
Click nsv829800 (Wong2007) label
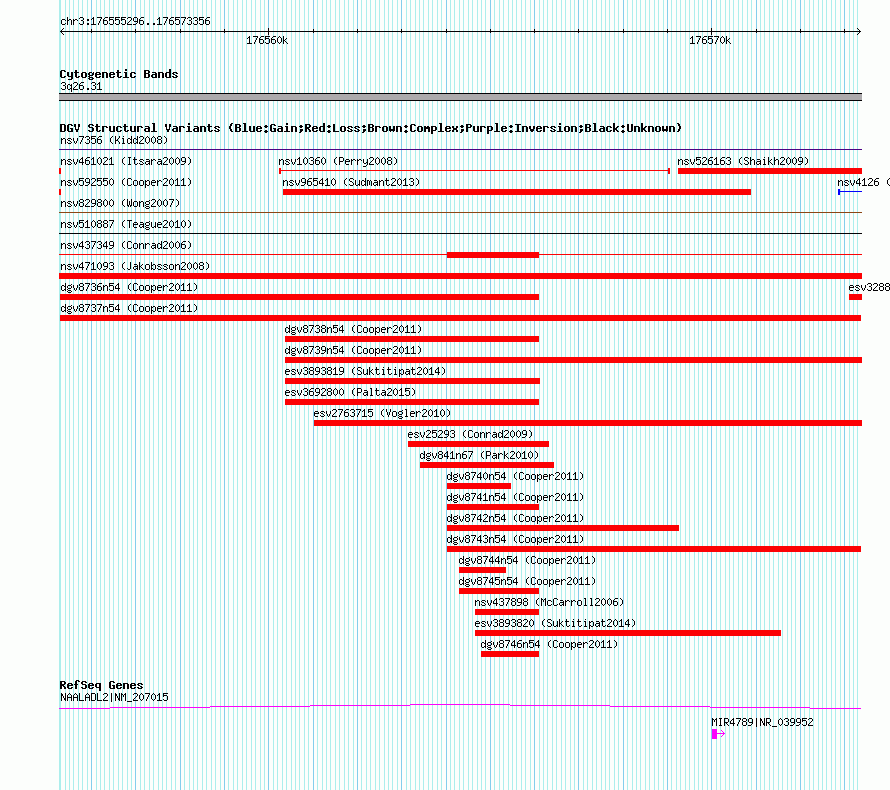tap(120, 203)
